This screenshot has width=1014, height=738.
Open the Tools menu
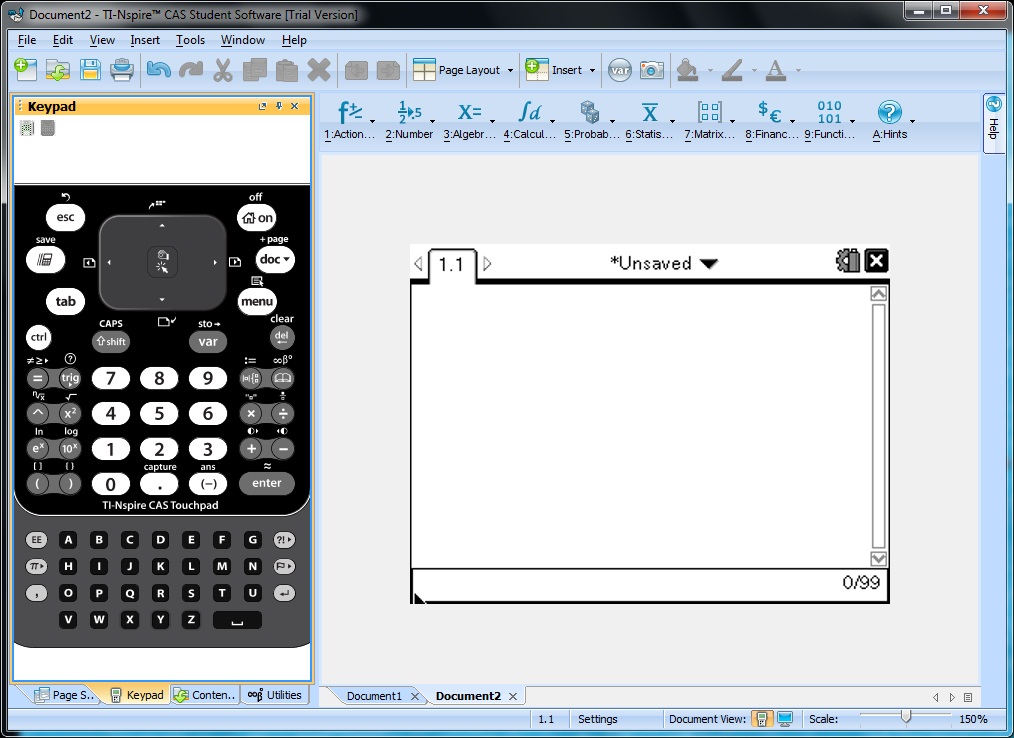pos(190,40)
